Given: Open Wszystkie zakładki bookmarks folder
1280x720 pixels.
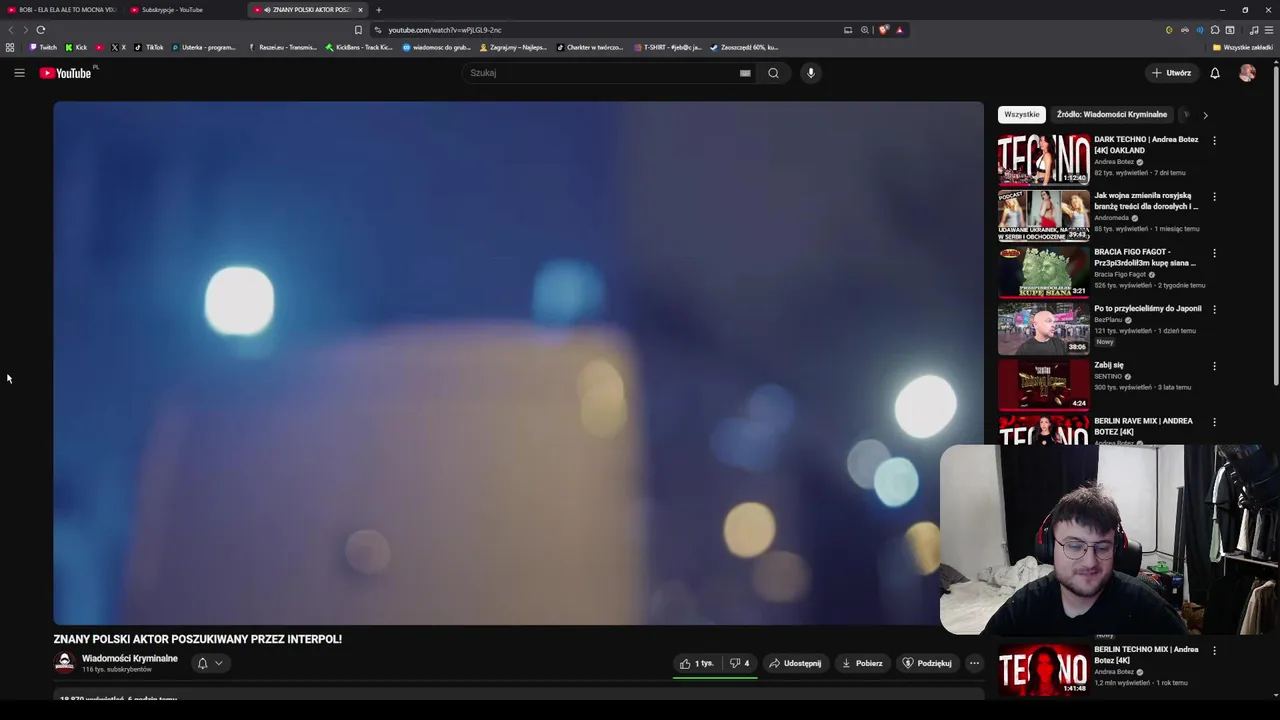Looking at the screenshot, I should click(x=1243, y=47).
